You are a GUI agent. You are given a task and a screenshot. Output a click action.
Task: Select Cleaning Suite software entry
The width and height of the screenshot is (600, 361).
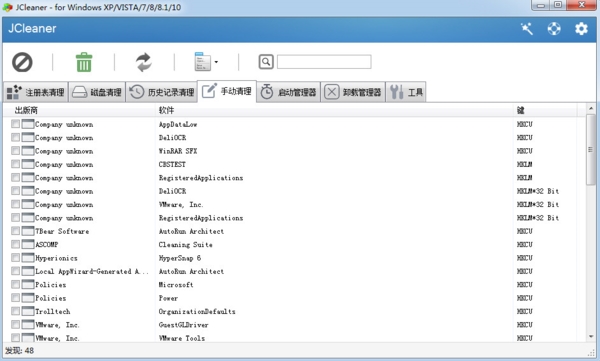186,245
